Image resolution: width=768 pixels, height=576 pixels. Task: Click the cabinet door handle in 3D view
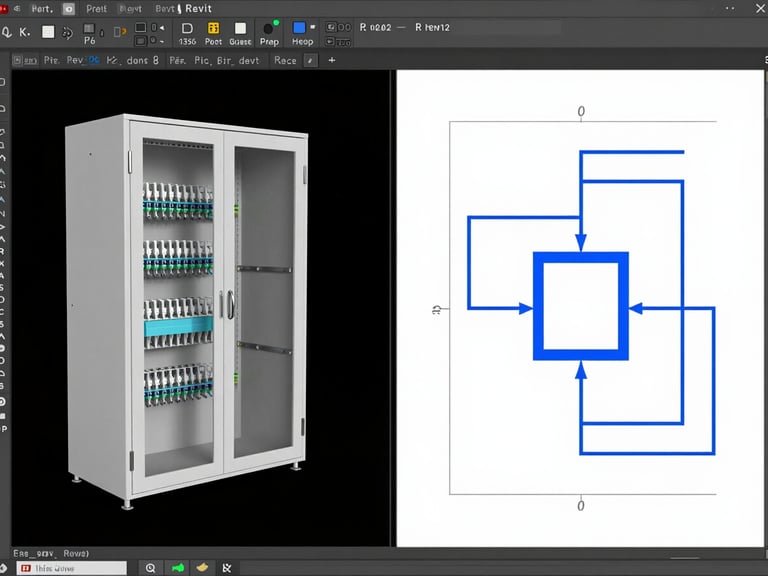pos(231,304)
